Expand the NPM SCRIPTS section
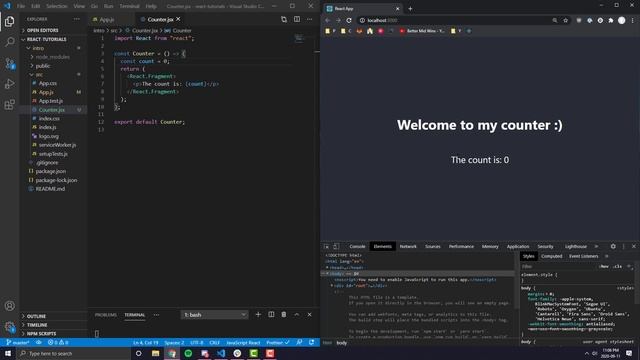This screenshot has height=360, width=640. [x=41, y=334]
